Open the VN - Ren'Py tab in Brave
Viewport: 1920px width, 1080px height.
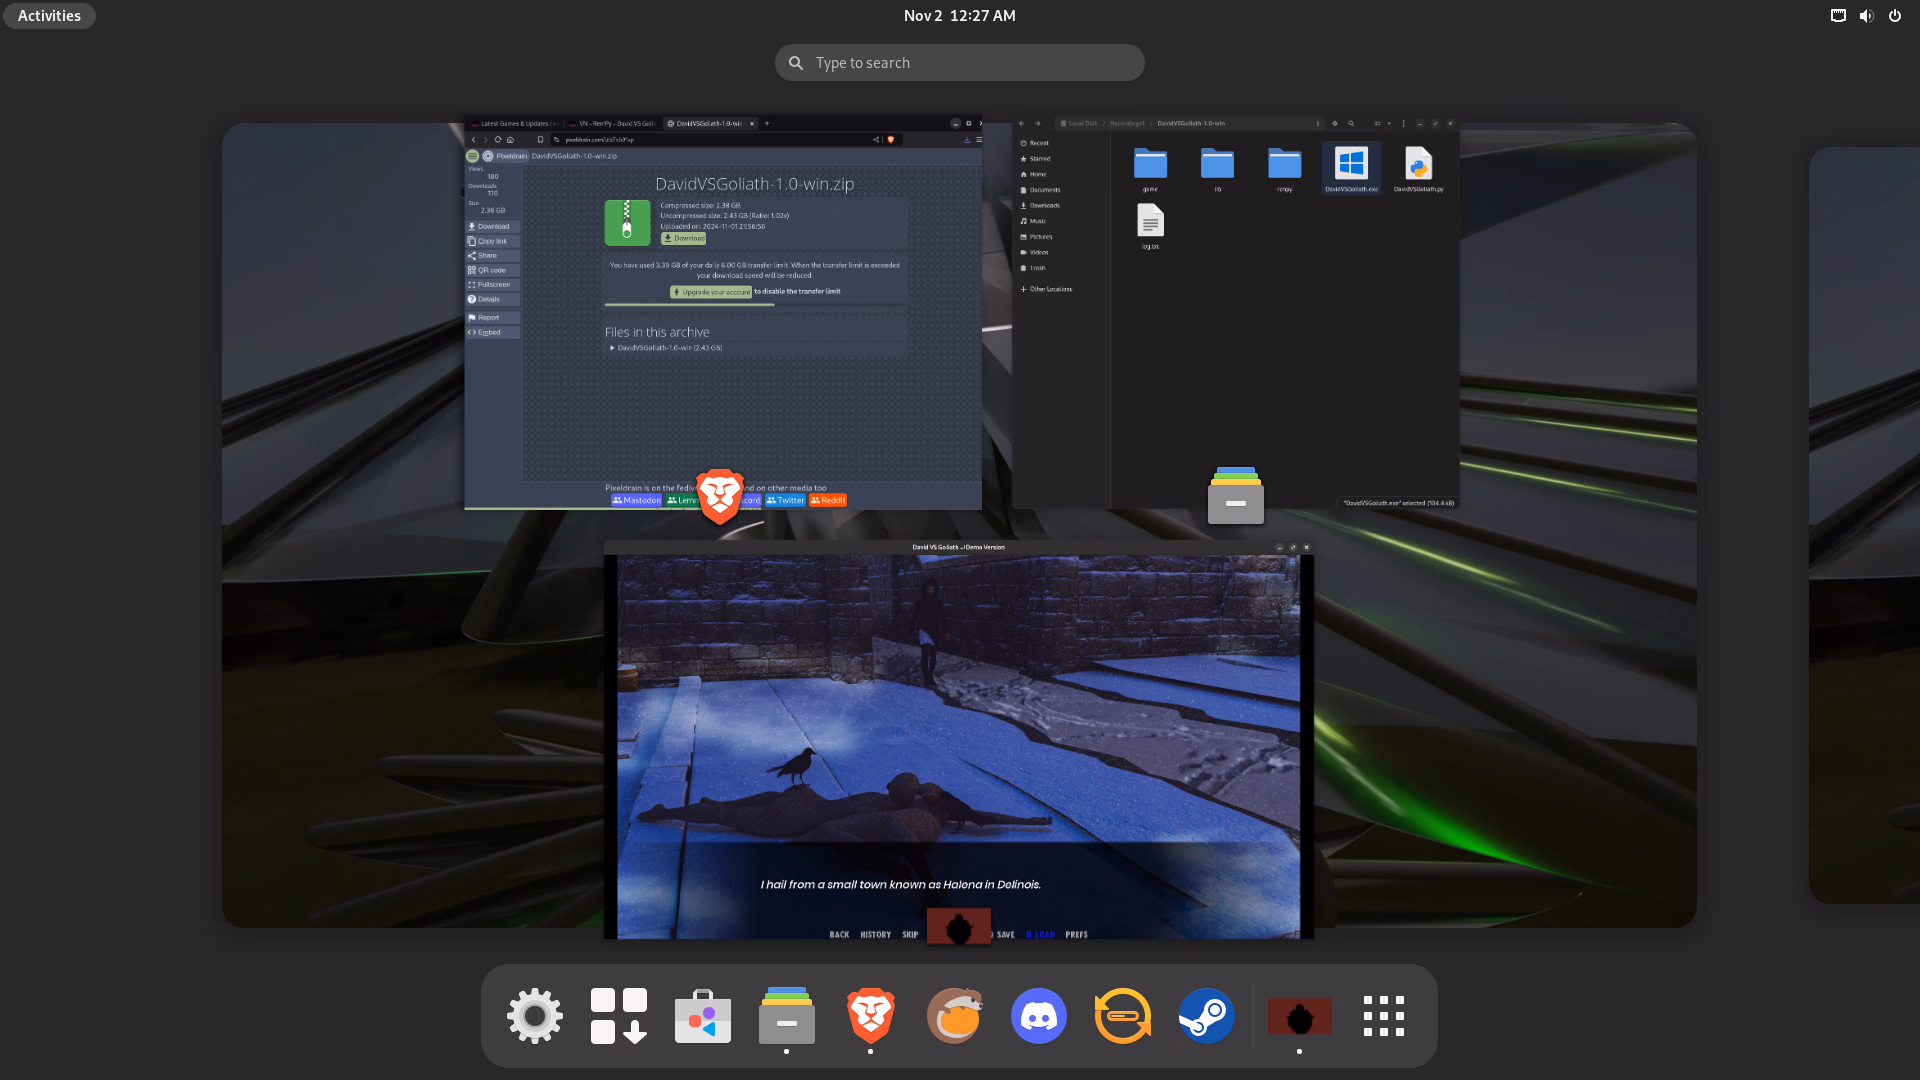pos(614,124)
